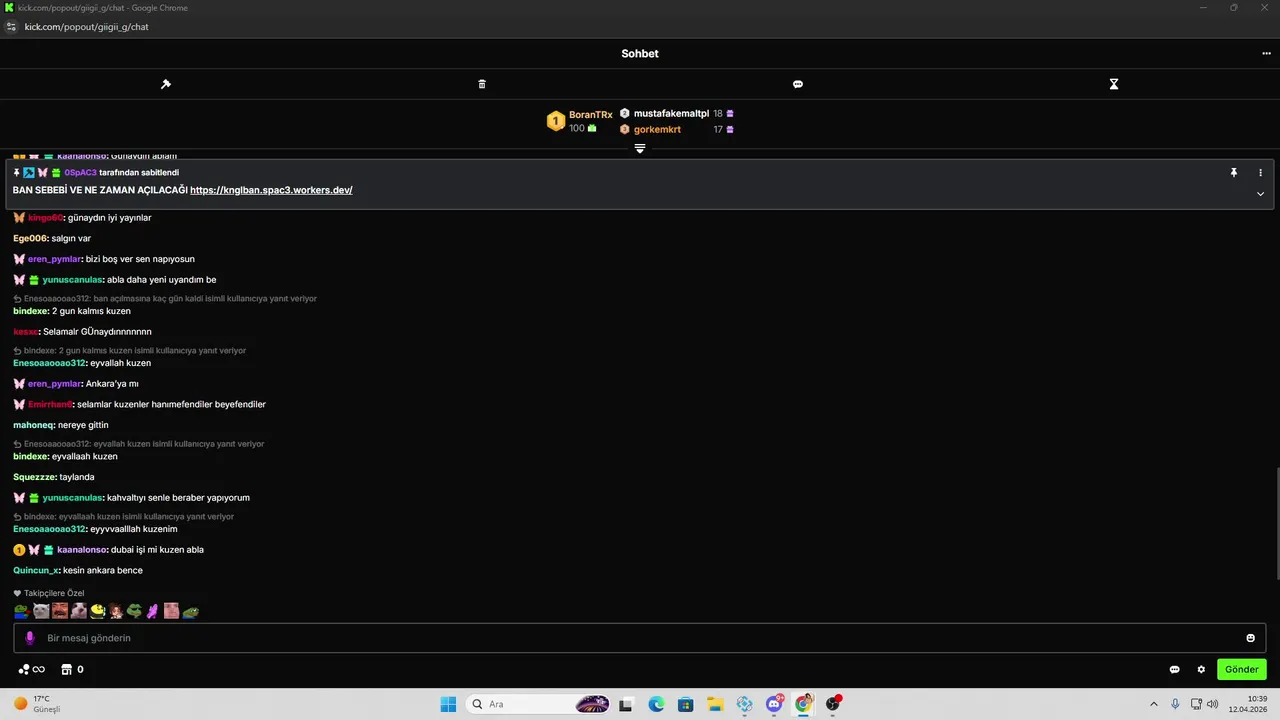Open the hourglass tab in chat header
Image resolution: width=1280 pixels, height=720 pixels.
[x=1114, y=84]
